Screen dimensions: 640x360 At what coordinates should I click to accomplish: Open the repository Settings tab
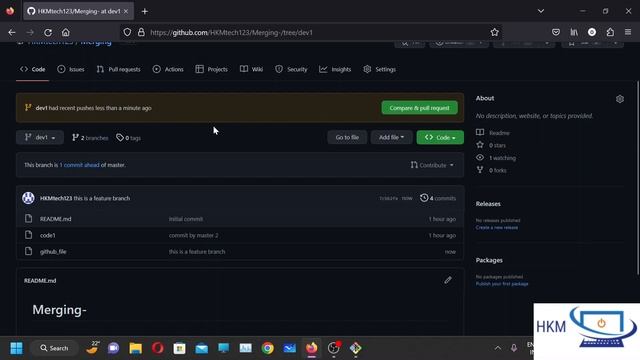coord(380,69)
